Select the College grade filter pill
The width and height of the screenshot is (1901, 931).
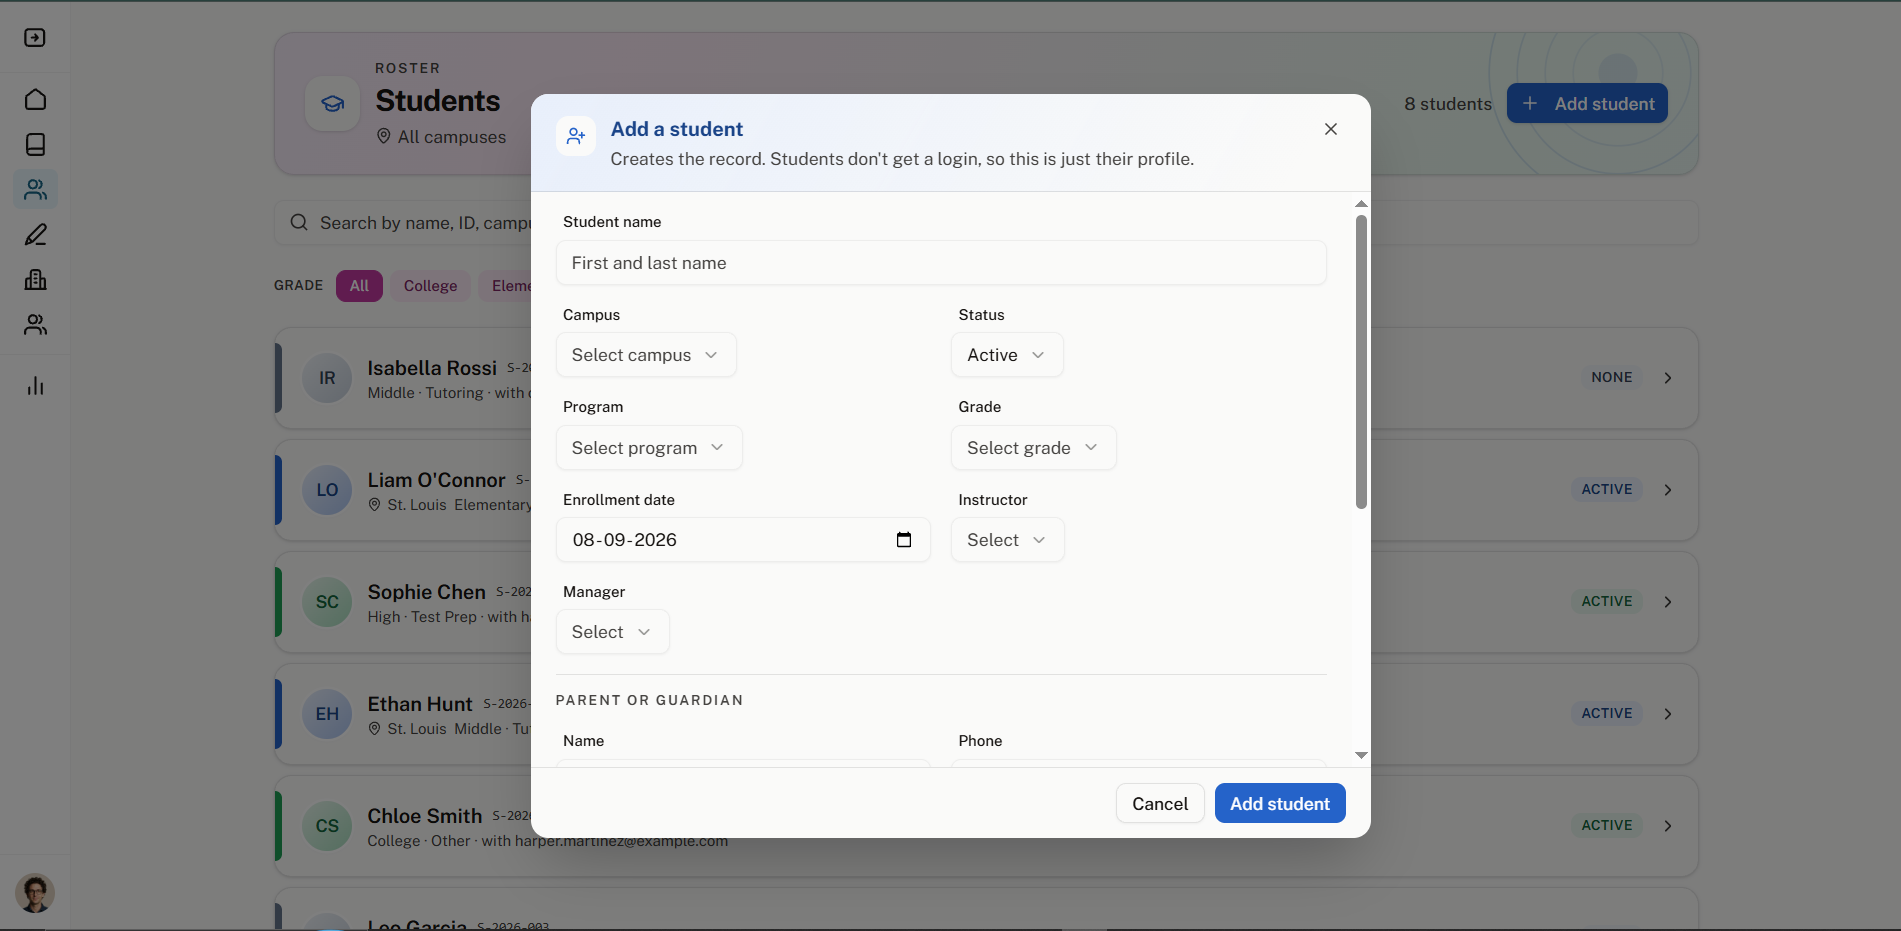[x=430, y=286]
